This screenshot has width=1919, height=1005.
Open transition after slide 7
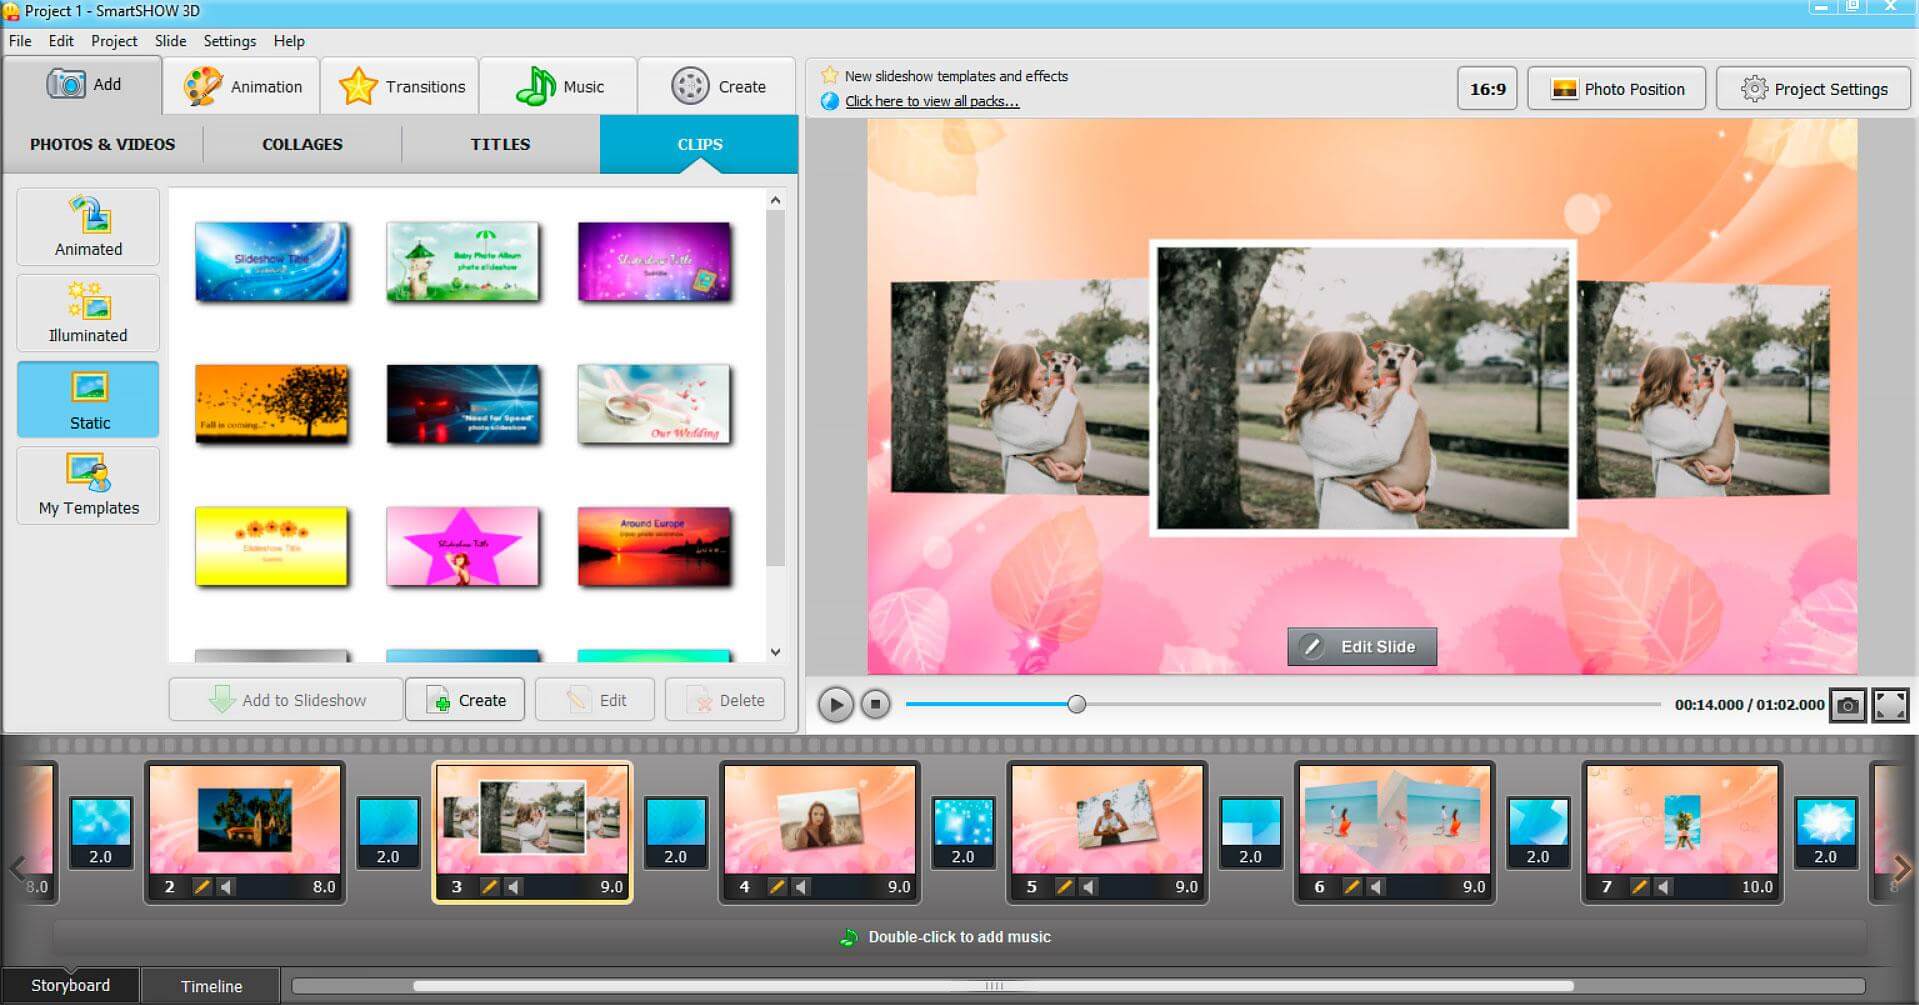(x=1826, y=833)
